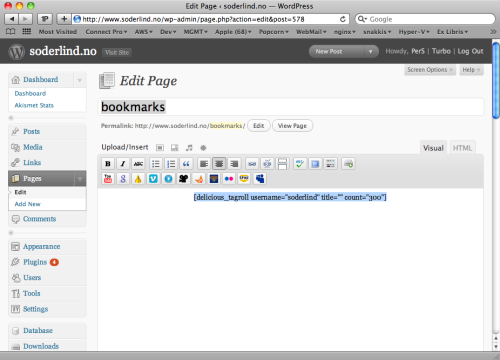Toggle bold formatting in editor
Screen dimensions: 500x360
point(108,164)
